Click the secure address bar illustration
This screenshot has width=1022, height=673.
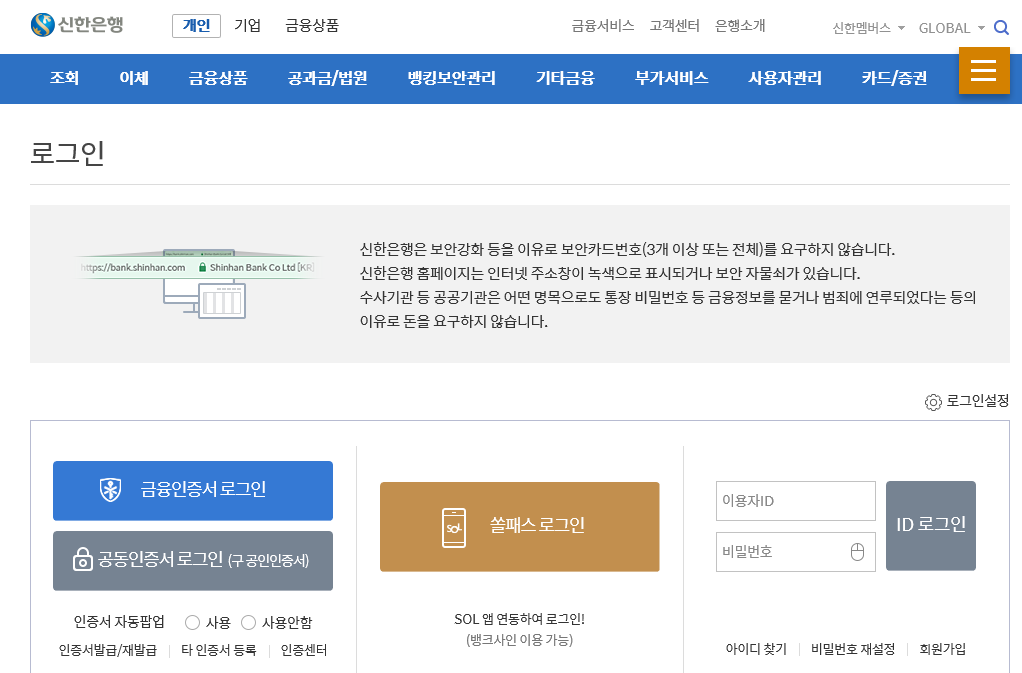point(197,283)
